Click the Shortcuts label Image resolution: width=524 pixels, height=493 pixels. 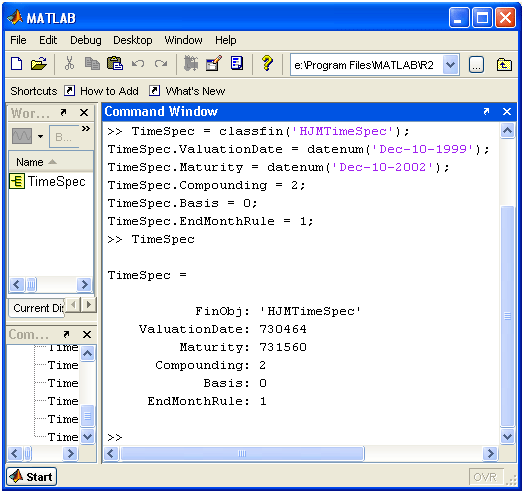click(x=34, y=91)
